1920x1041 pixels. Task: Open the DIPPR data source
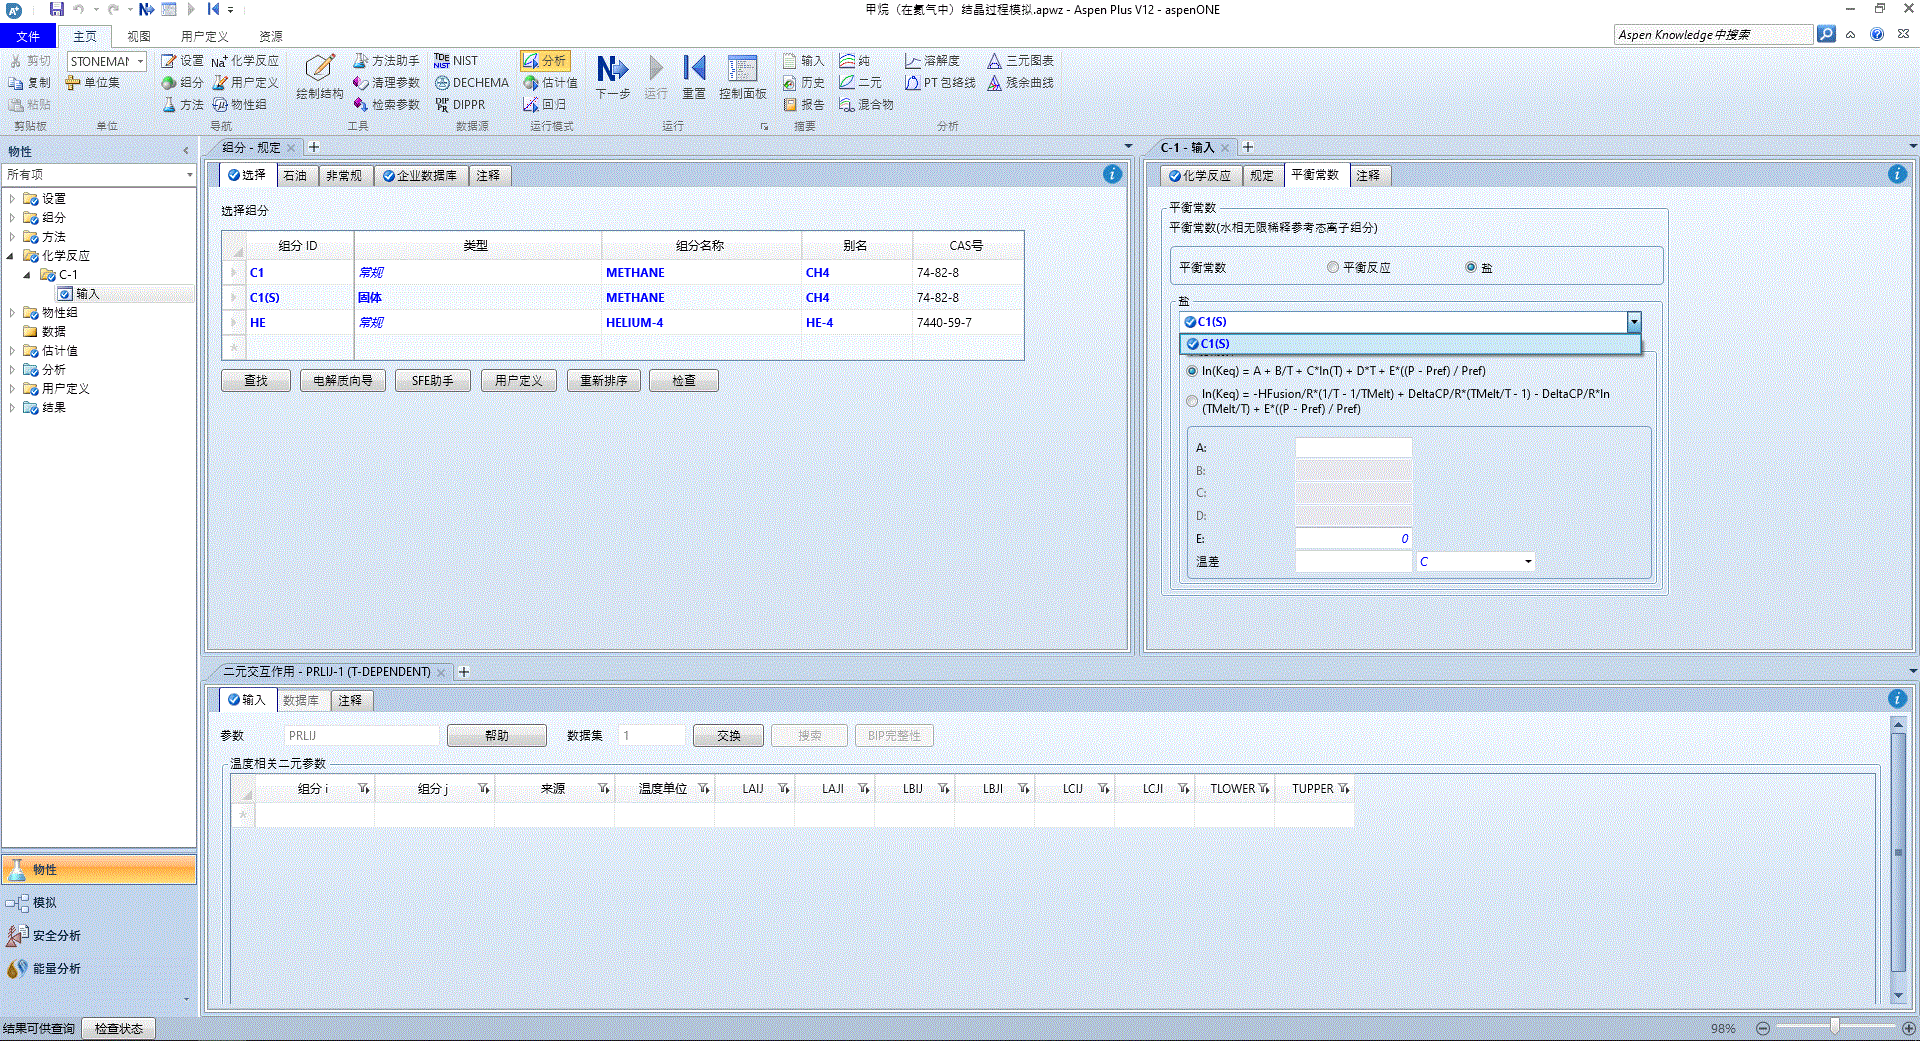click(x=460, y=105)
